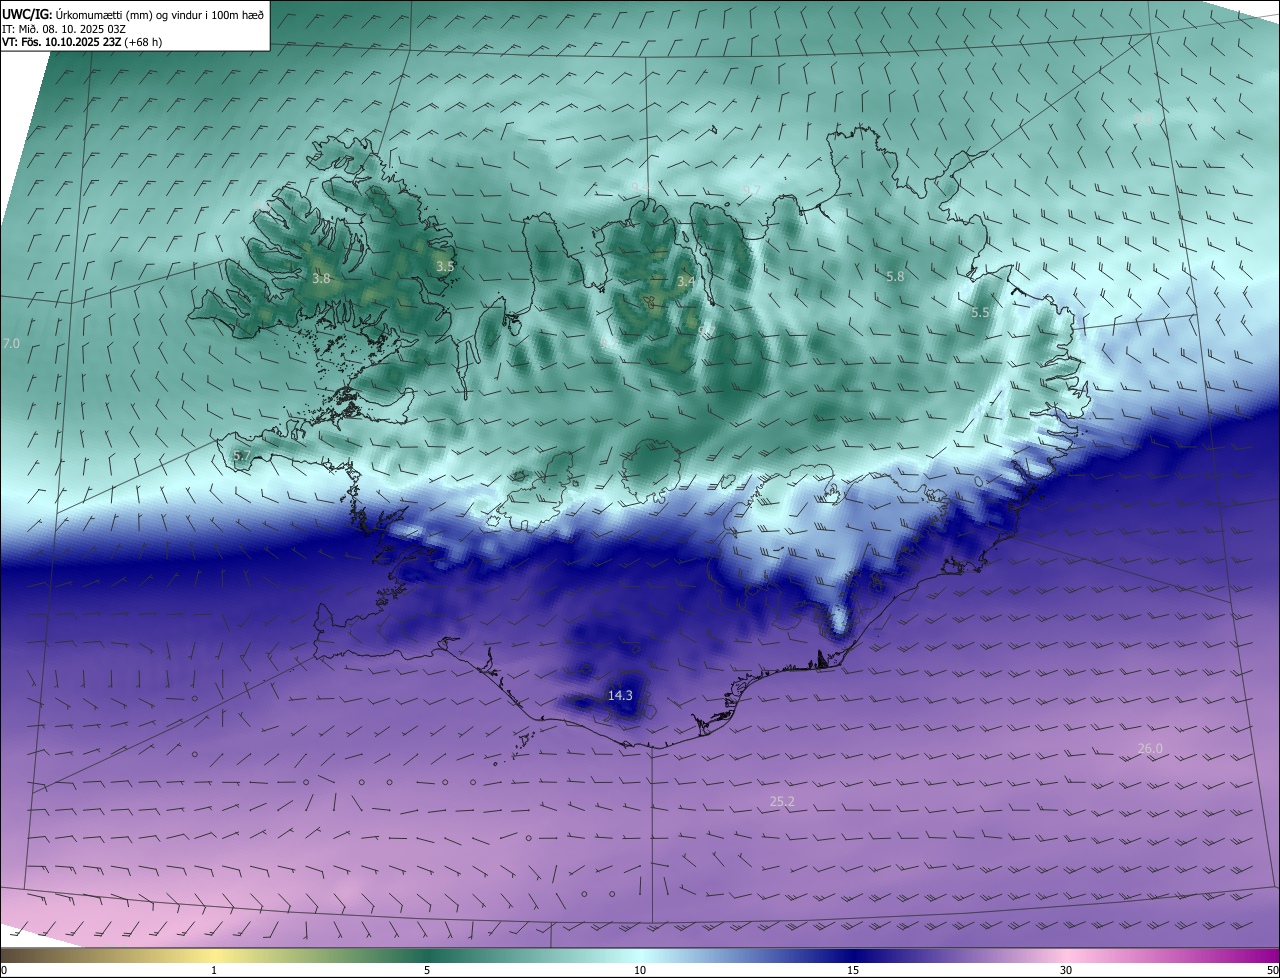Click the 1 tick on the color scale
1280x978 pixels.
(x=214, y=970)
